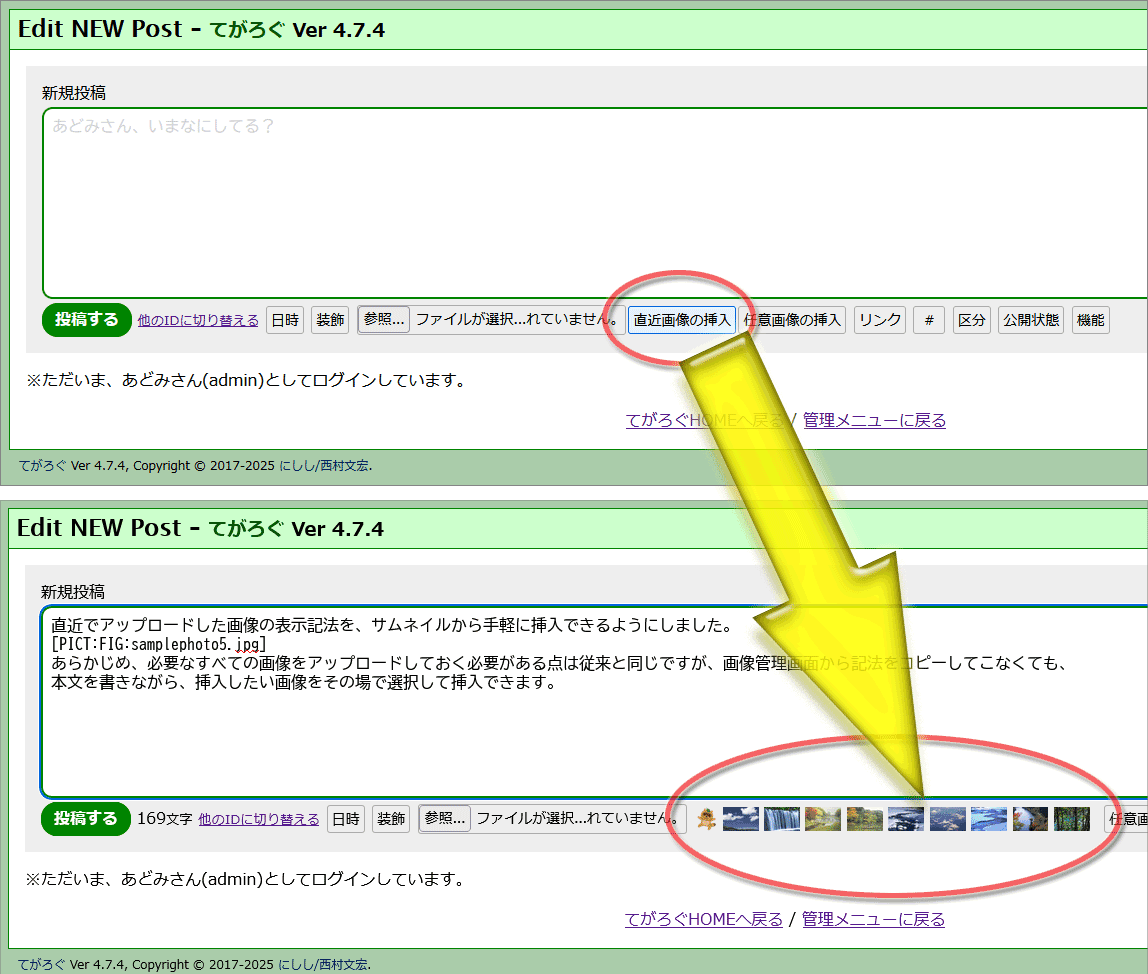Click the # hashtag button
The height and width of the screenshot is (974, 1148).
pyautogui.click(x=929, y=320)
